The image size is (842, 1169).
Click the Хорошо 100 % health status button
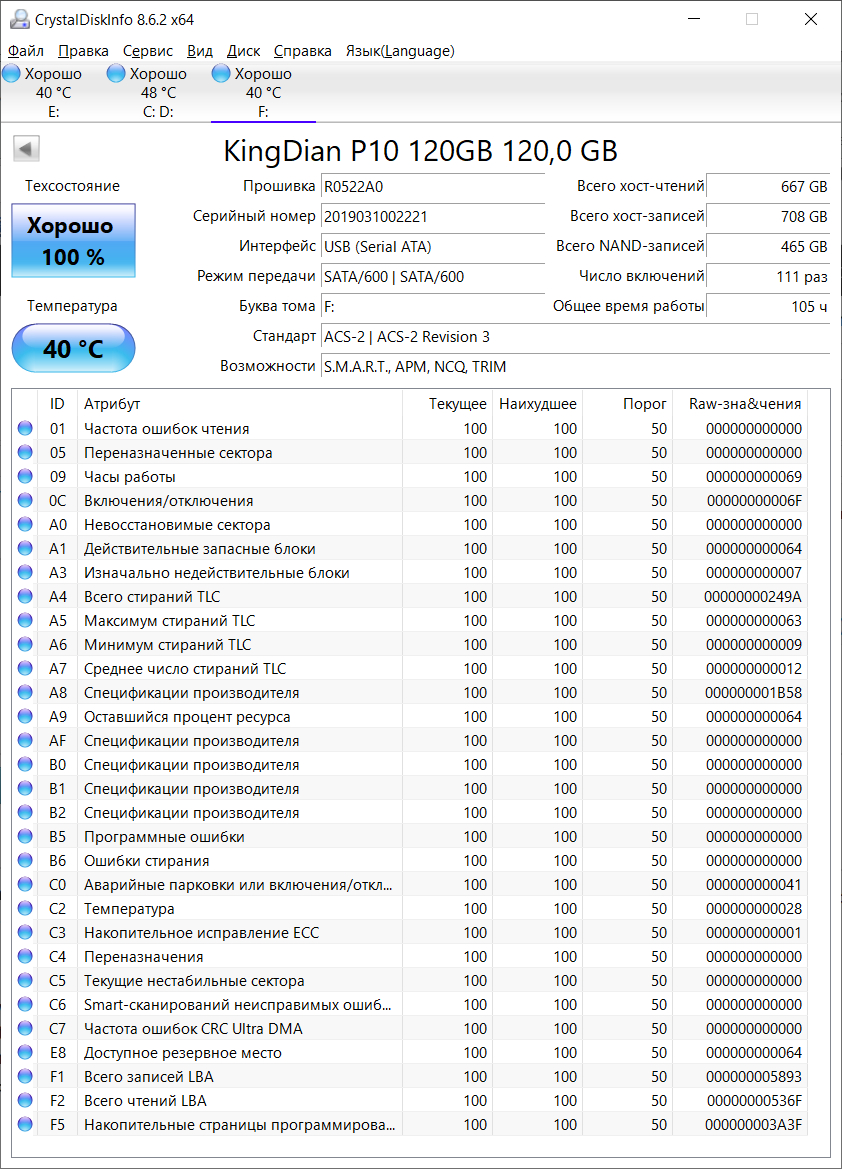click(73, 241)
